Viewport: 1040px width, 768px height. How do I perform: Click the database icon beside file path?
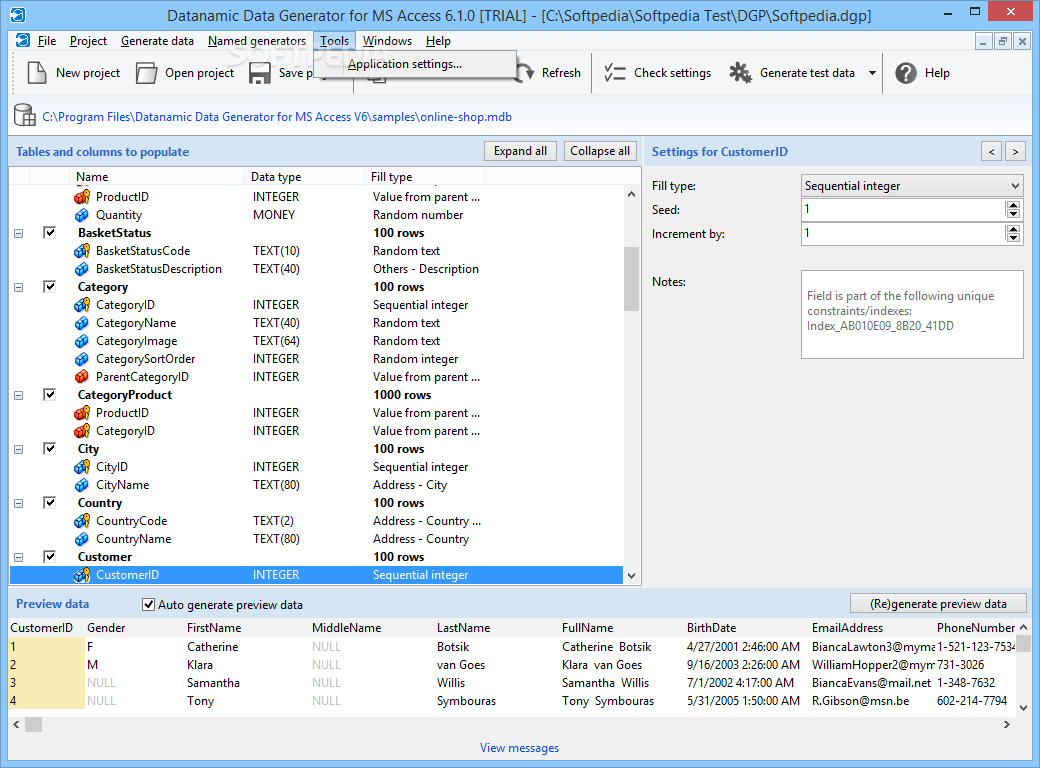click(x=25, y=115)
